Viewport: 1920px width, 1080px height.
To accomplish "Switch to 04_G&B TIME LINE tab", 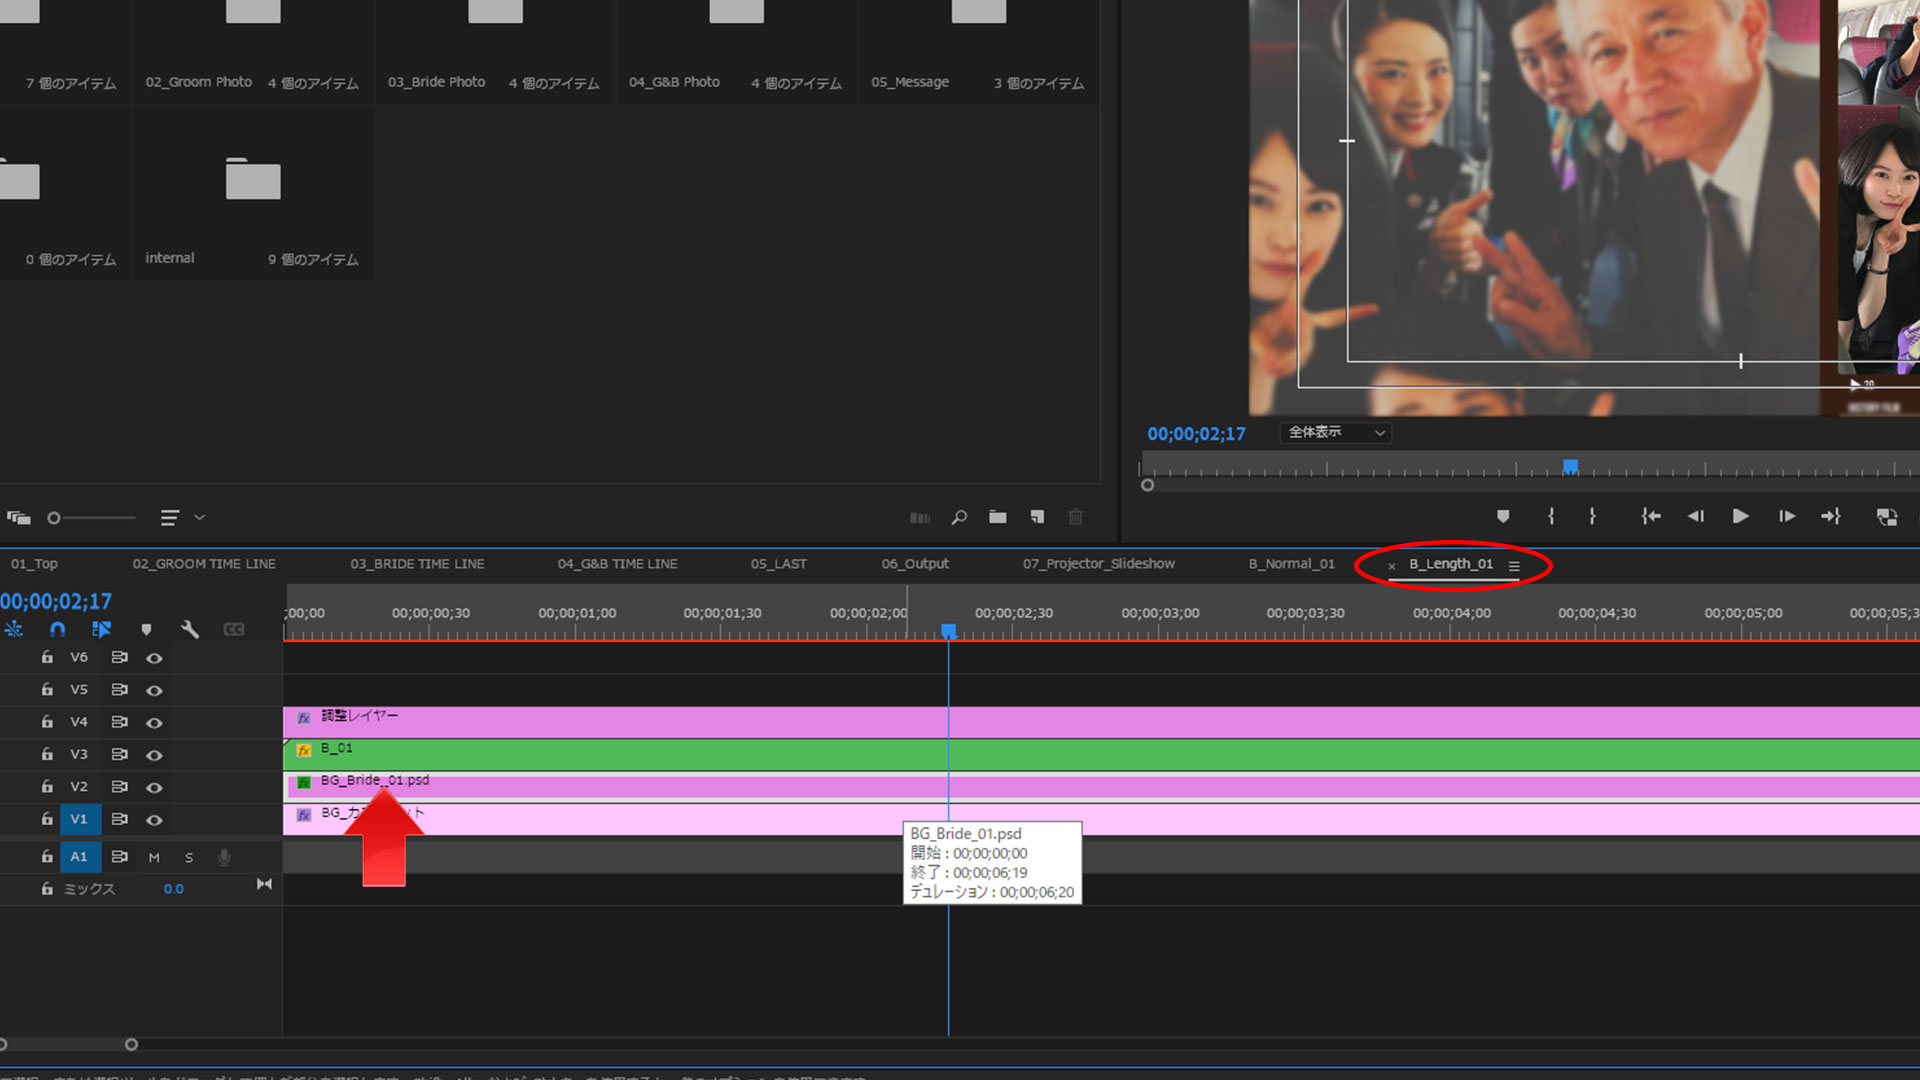I will point(617,564).
